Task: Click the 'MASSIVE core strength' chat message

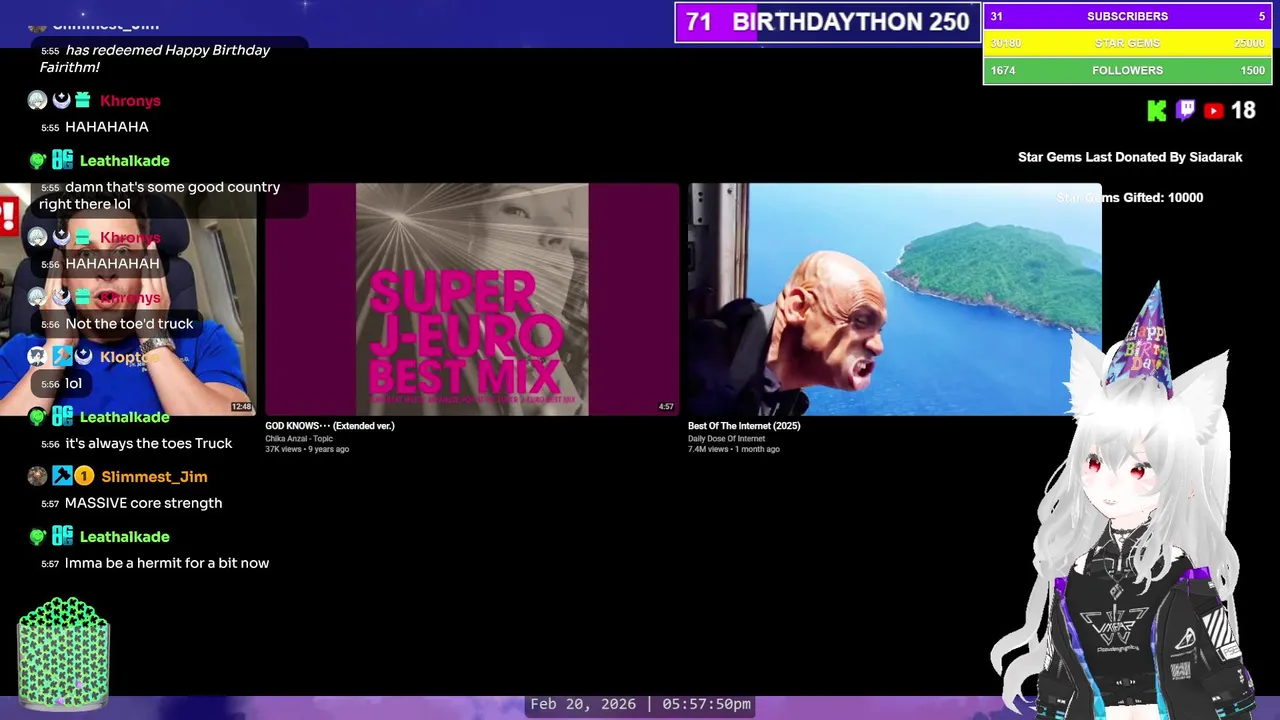Action: pos(143,503)
